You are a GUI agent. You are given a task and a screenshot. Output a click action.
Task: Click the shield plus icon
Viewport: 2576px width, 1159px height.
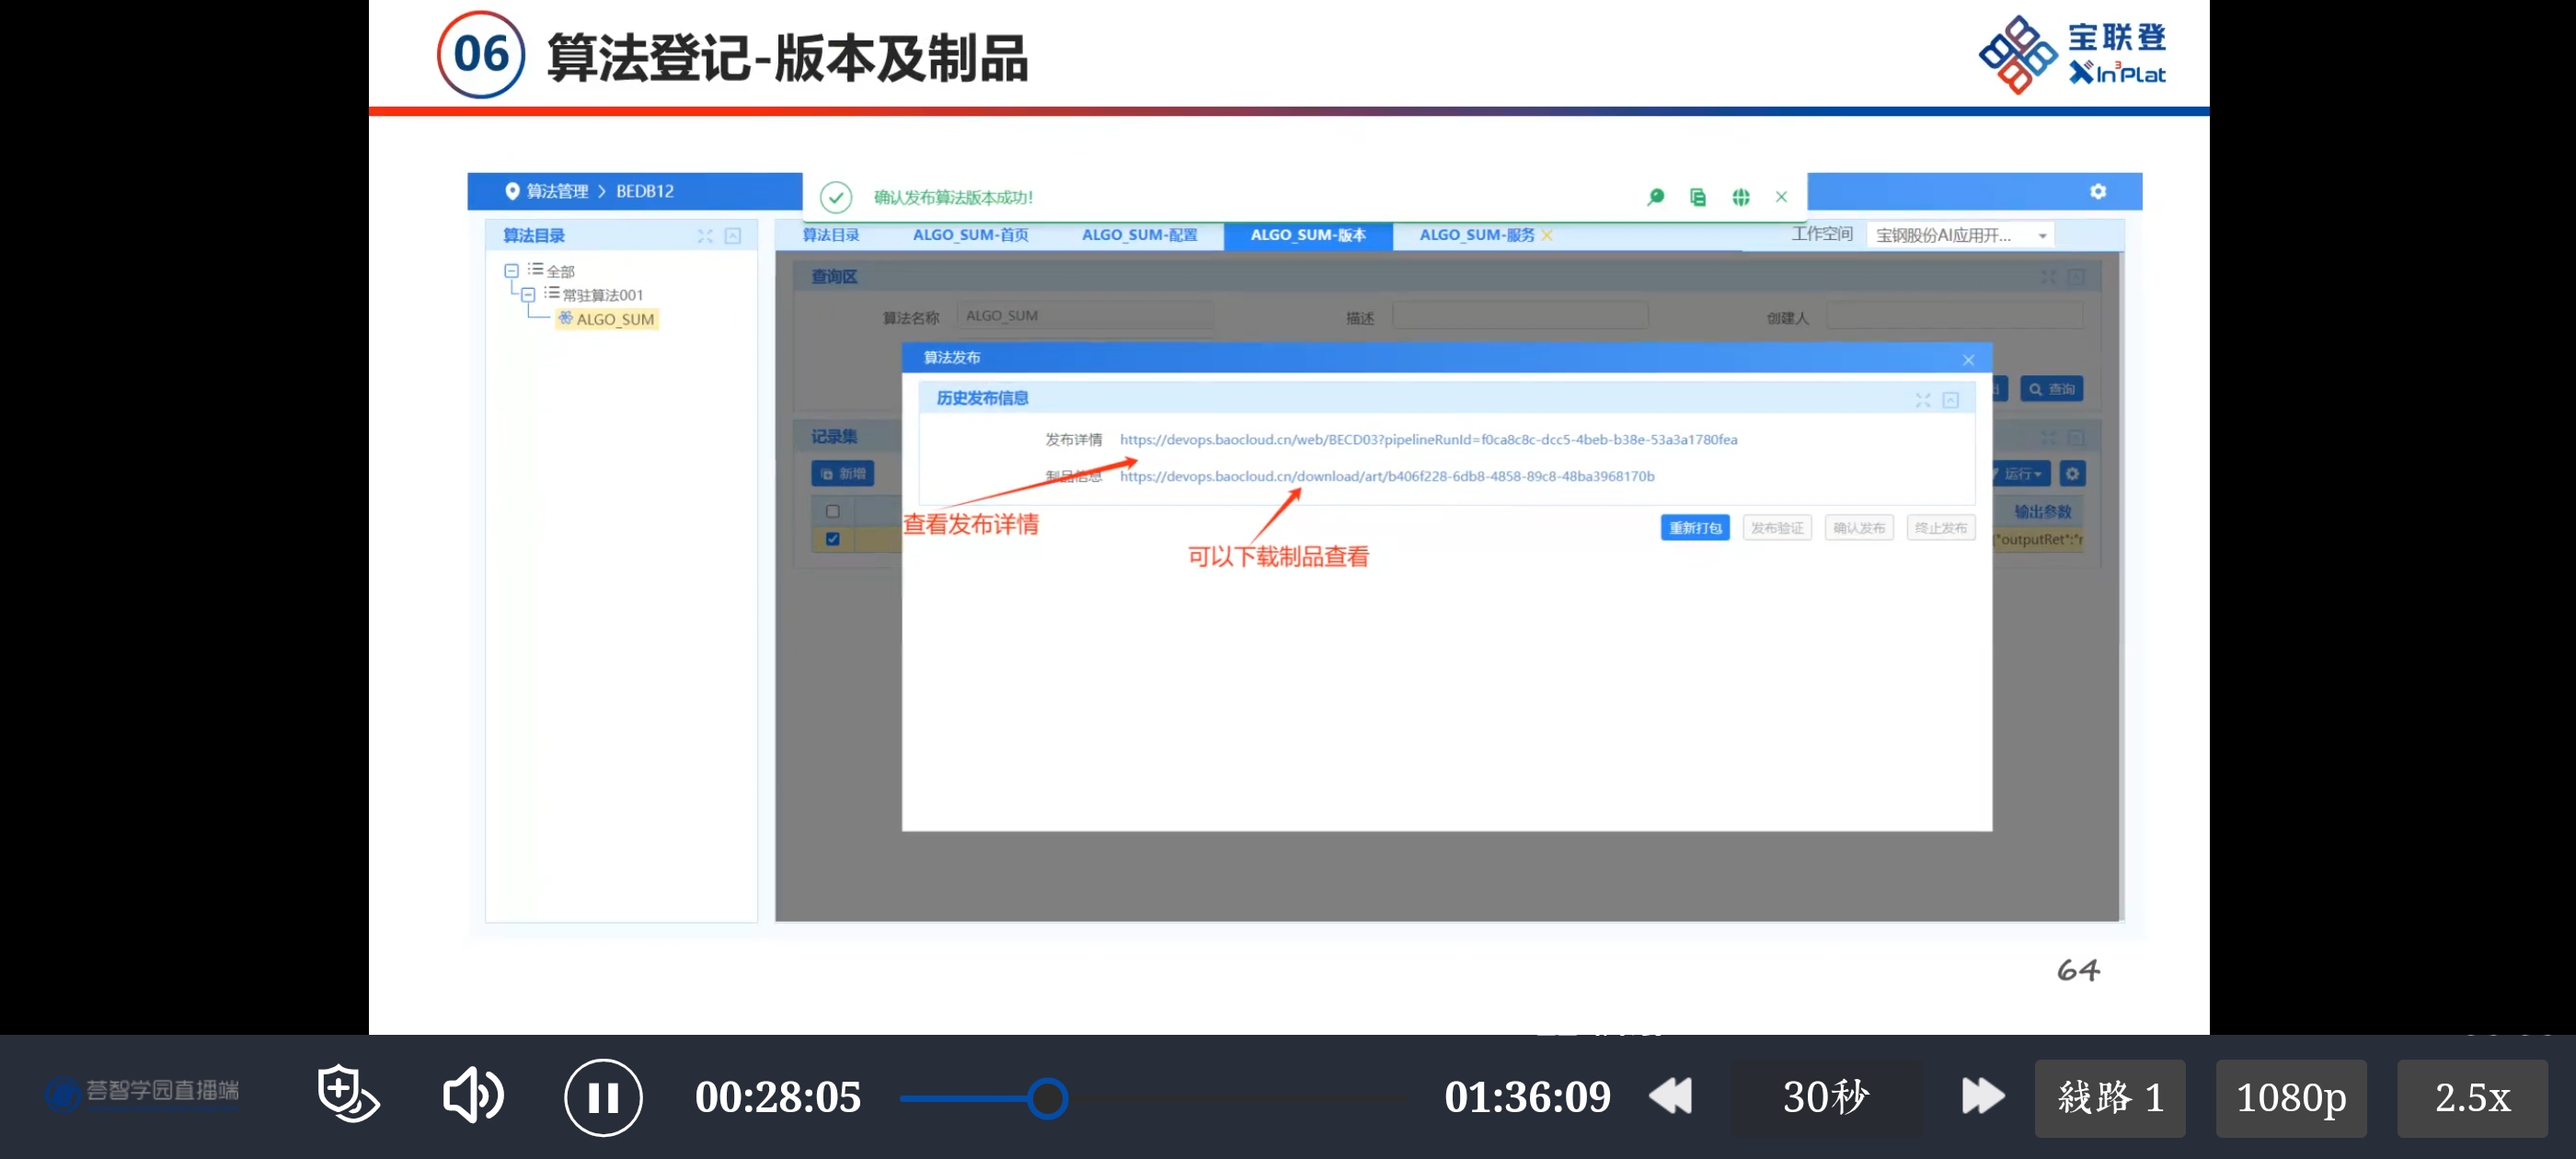click(x=347, y=1094)
